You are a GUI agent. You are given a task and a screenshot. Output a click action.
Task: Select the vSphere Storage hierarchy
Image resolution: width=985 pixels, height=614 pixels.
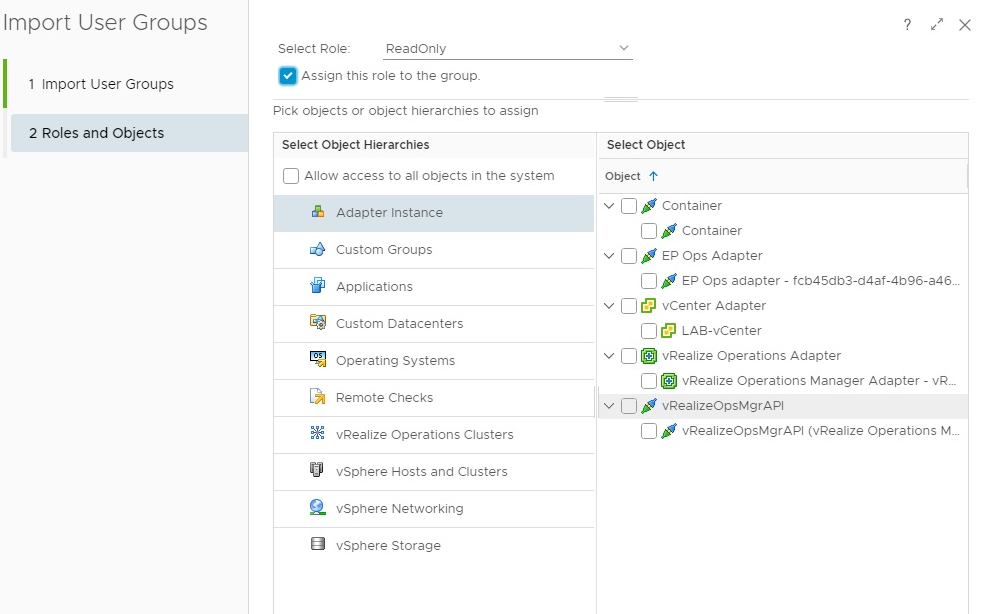point(433,547)
